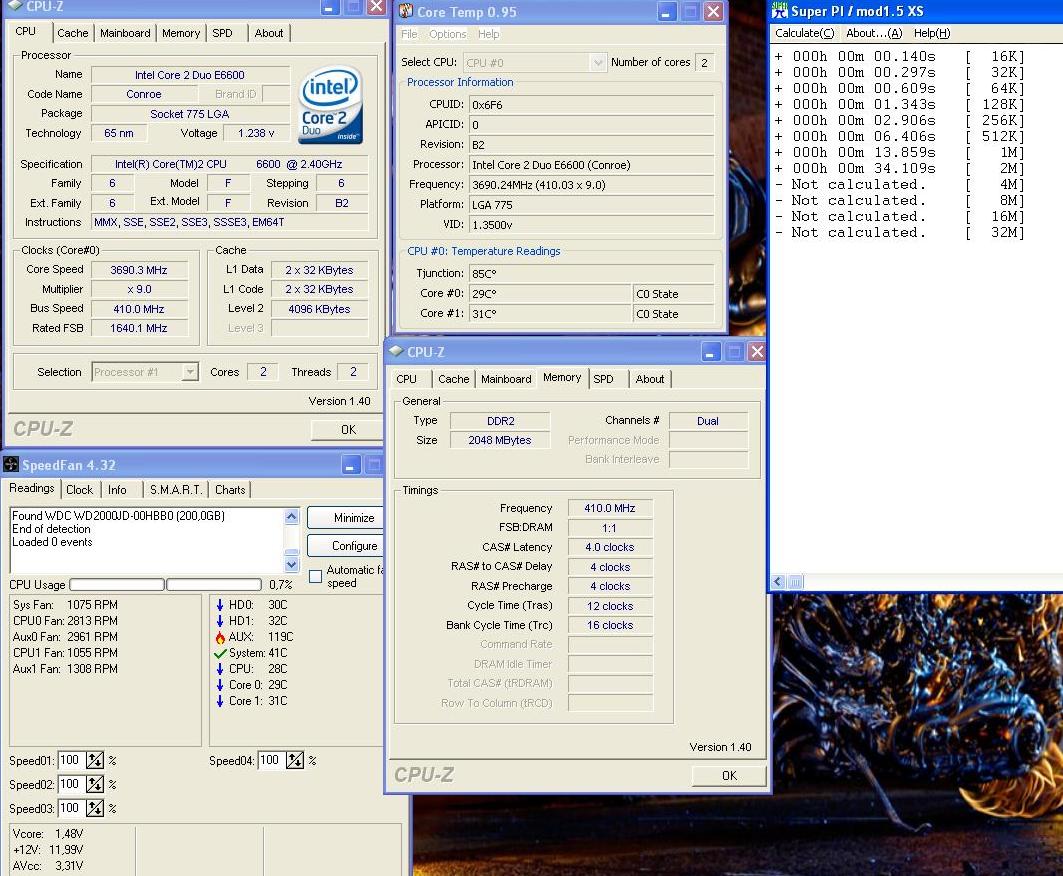Screen dimensions: 1063x876
Task: Click the Super PI title bar icon
Action: [x=780, y=10]
